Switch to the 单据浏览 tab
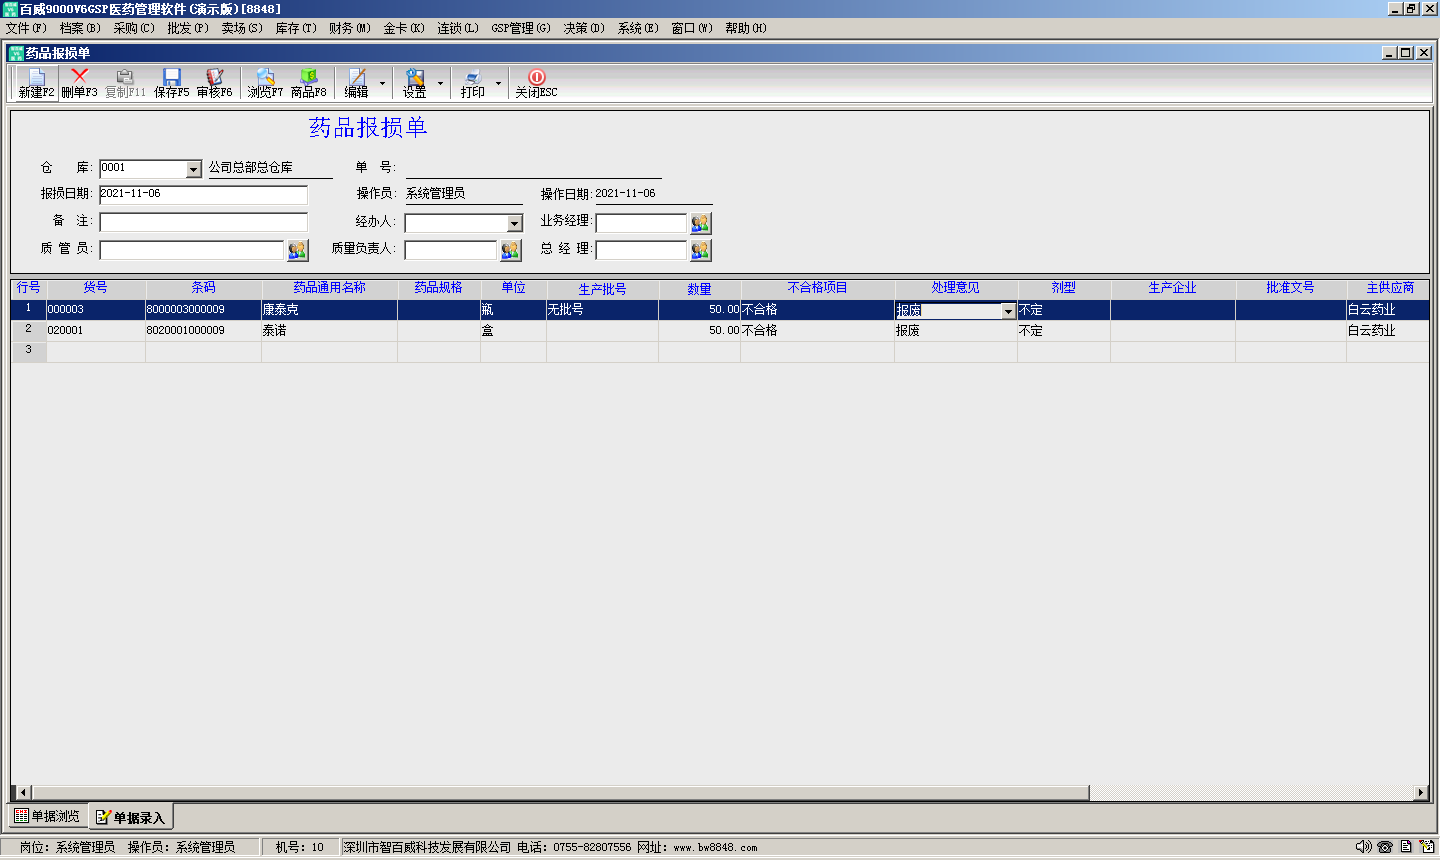This screenshot has width=1440, height=860. 47,816
